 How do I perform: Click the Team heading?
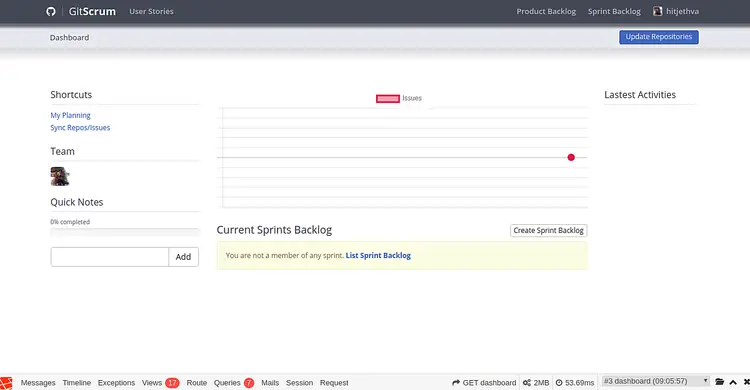click(x=62, y=151)
